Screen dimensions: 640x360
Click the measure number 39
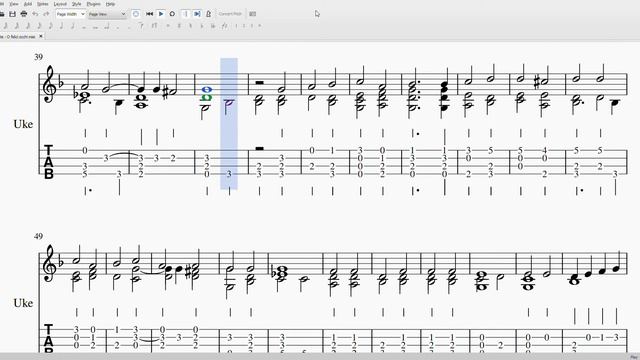[38, 57]
